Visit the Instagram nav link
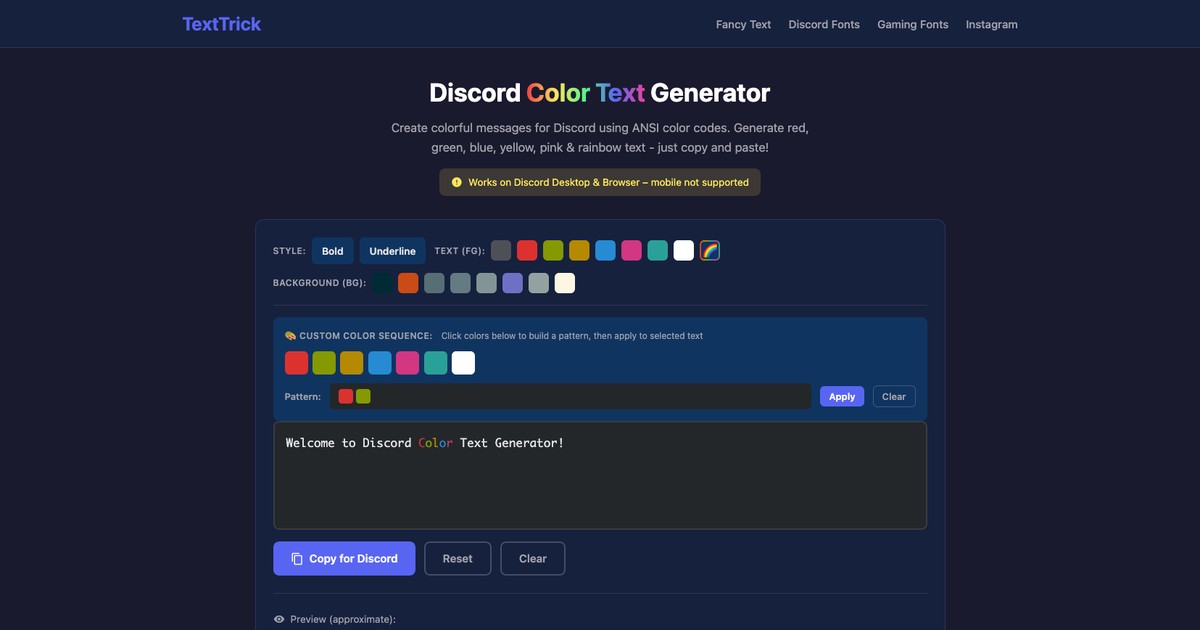Image resolution: width=1200 pixels, height=630 pixels. [991, 24]
